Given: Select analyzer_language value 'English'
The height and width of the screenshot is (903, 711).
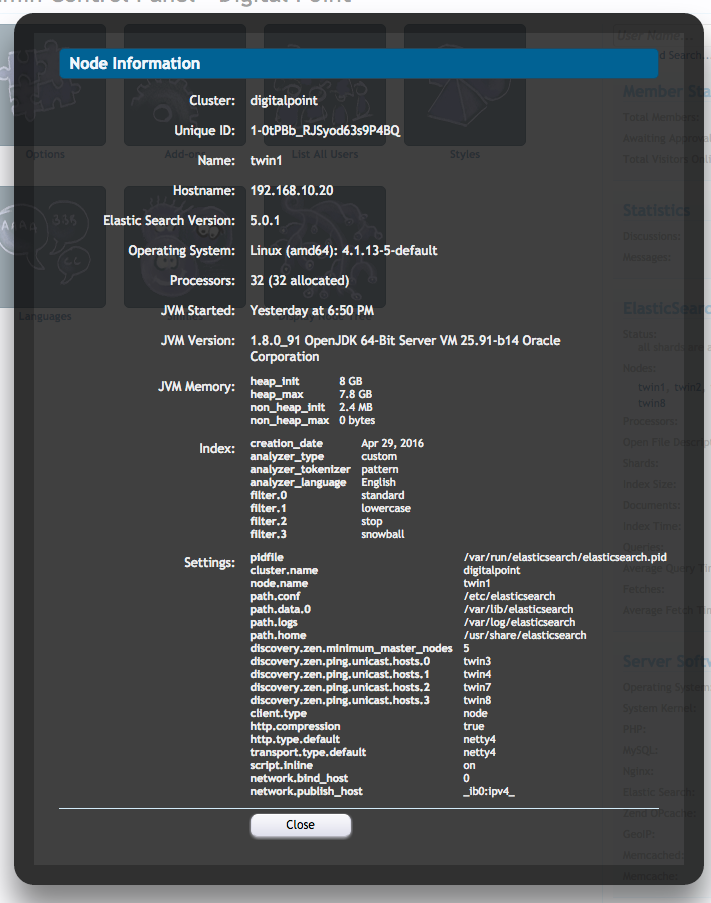Looking at the screenshot, I should point(378,482).
